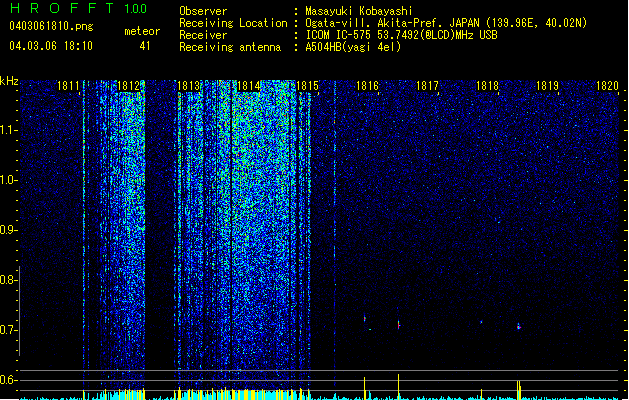The width and height of the screenshot is (629, 400).
Task: Click the 1816 time marker
Action: [x=367, y=86]
